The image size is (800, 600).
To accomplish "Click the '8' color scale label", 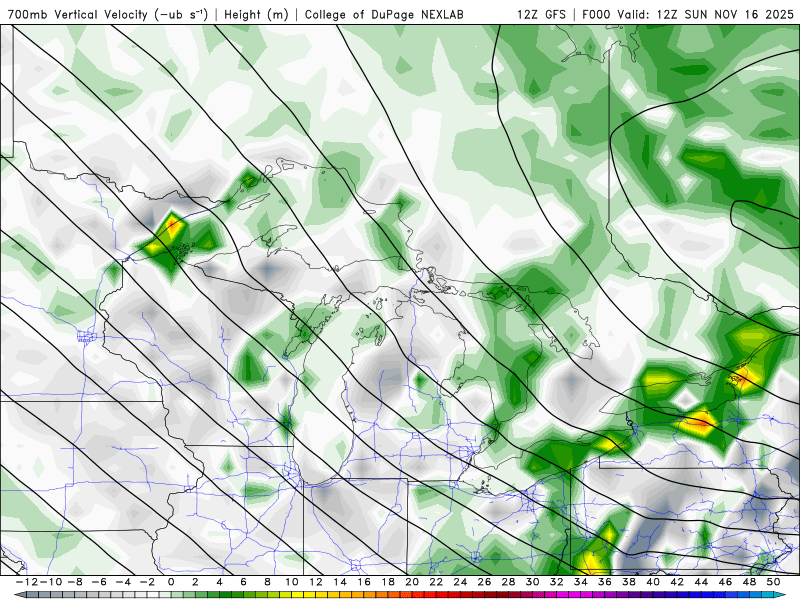I will (267, 582).
